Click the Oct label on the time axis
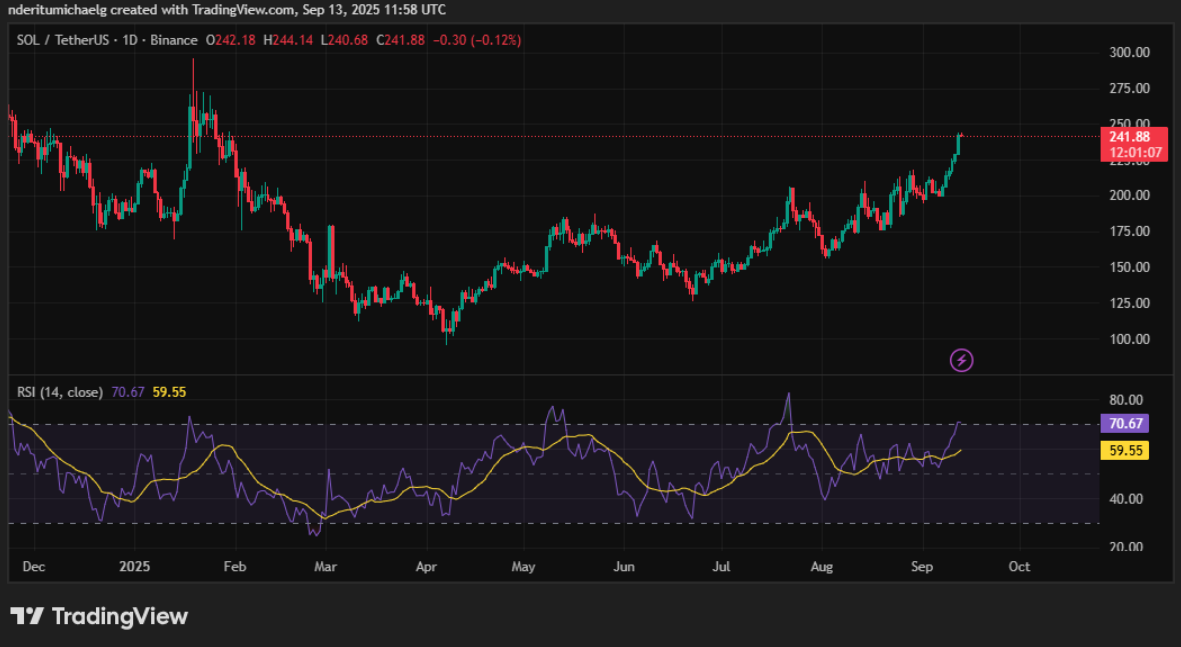 (1019, 567)
